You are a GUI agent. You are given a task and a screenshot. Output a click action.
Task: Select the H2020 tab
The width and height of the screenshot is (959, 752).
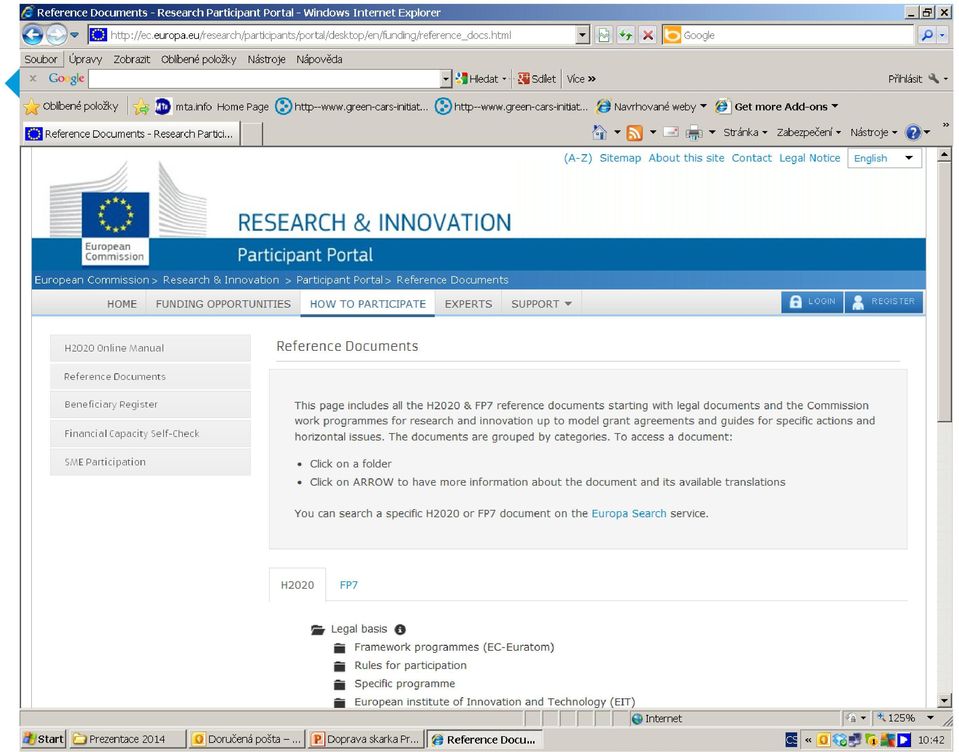coord(297,585)
